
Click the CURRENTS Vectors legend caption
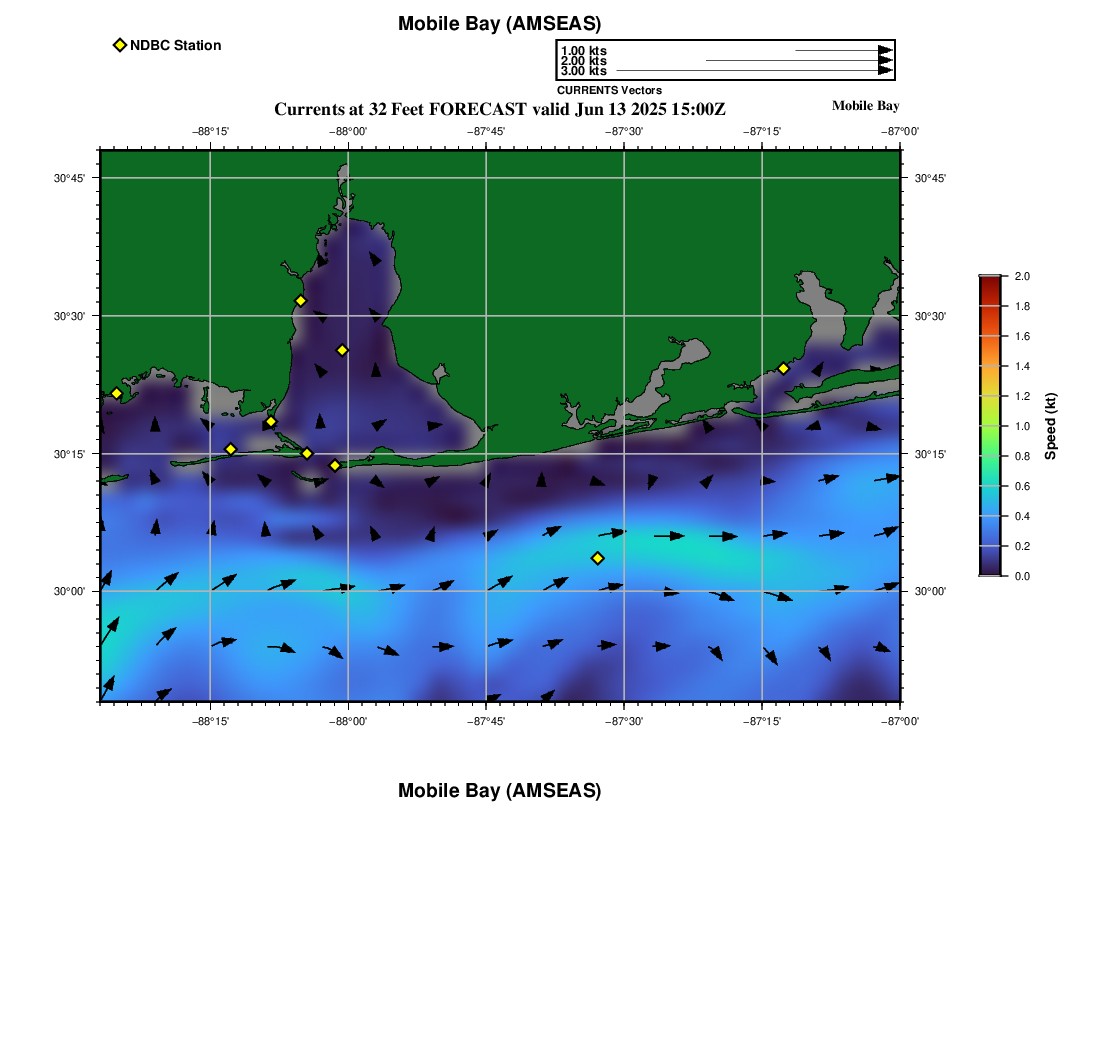pyautogui.click(x=610, y=90)
